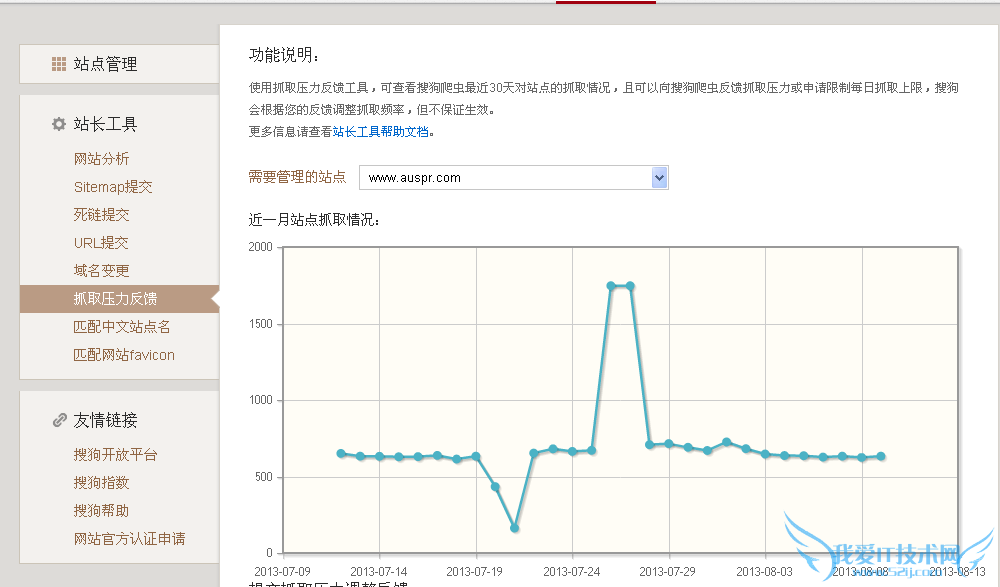Click the gear icon beside 站长工具

click(x=59, y=125)
